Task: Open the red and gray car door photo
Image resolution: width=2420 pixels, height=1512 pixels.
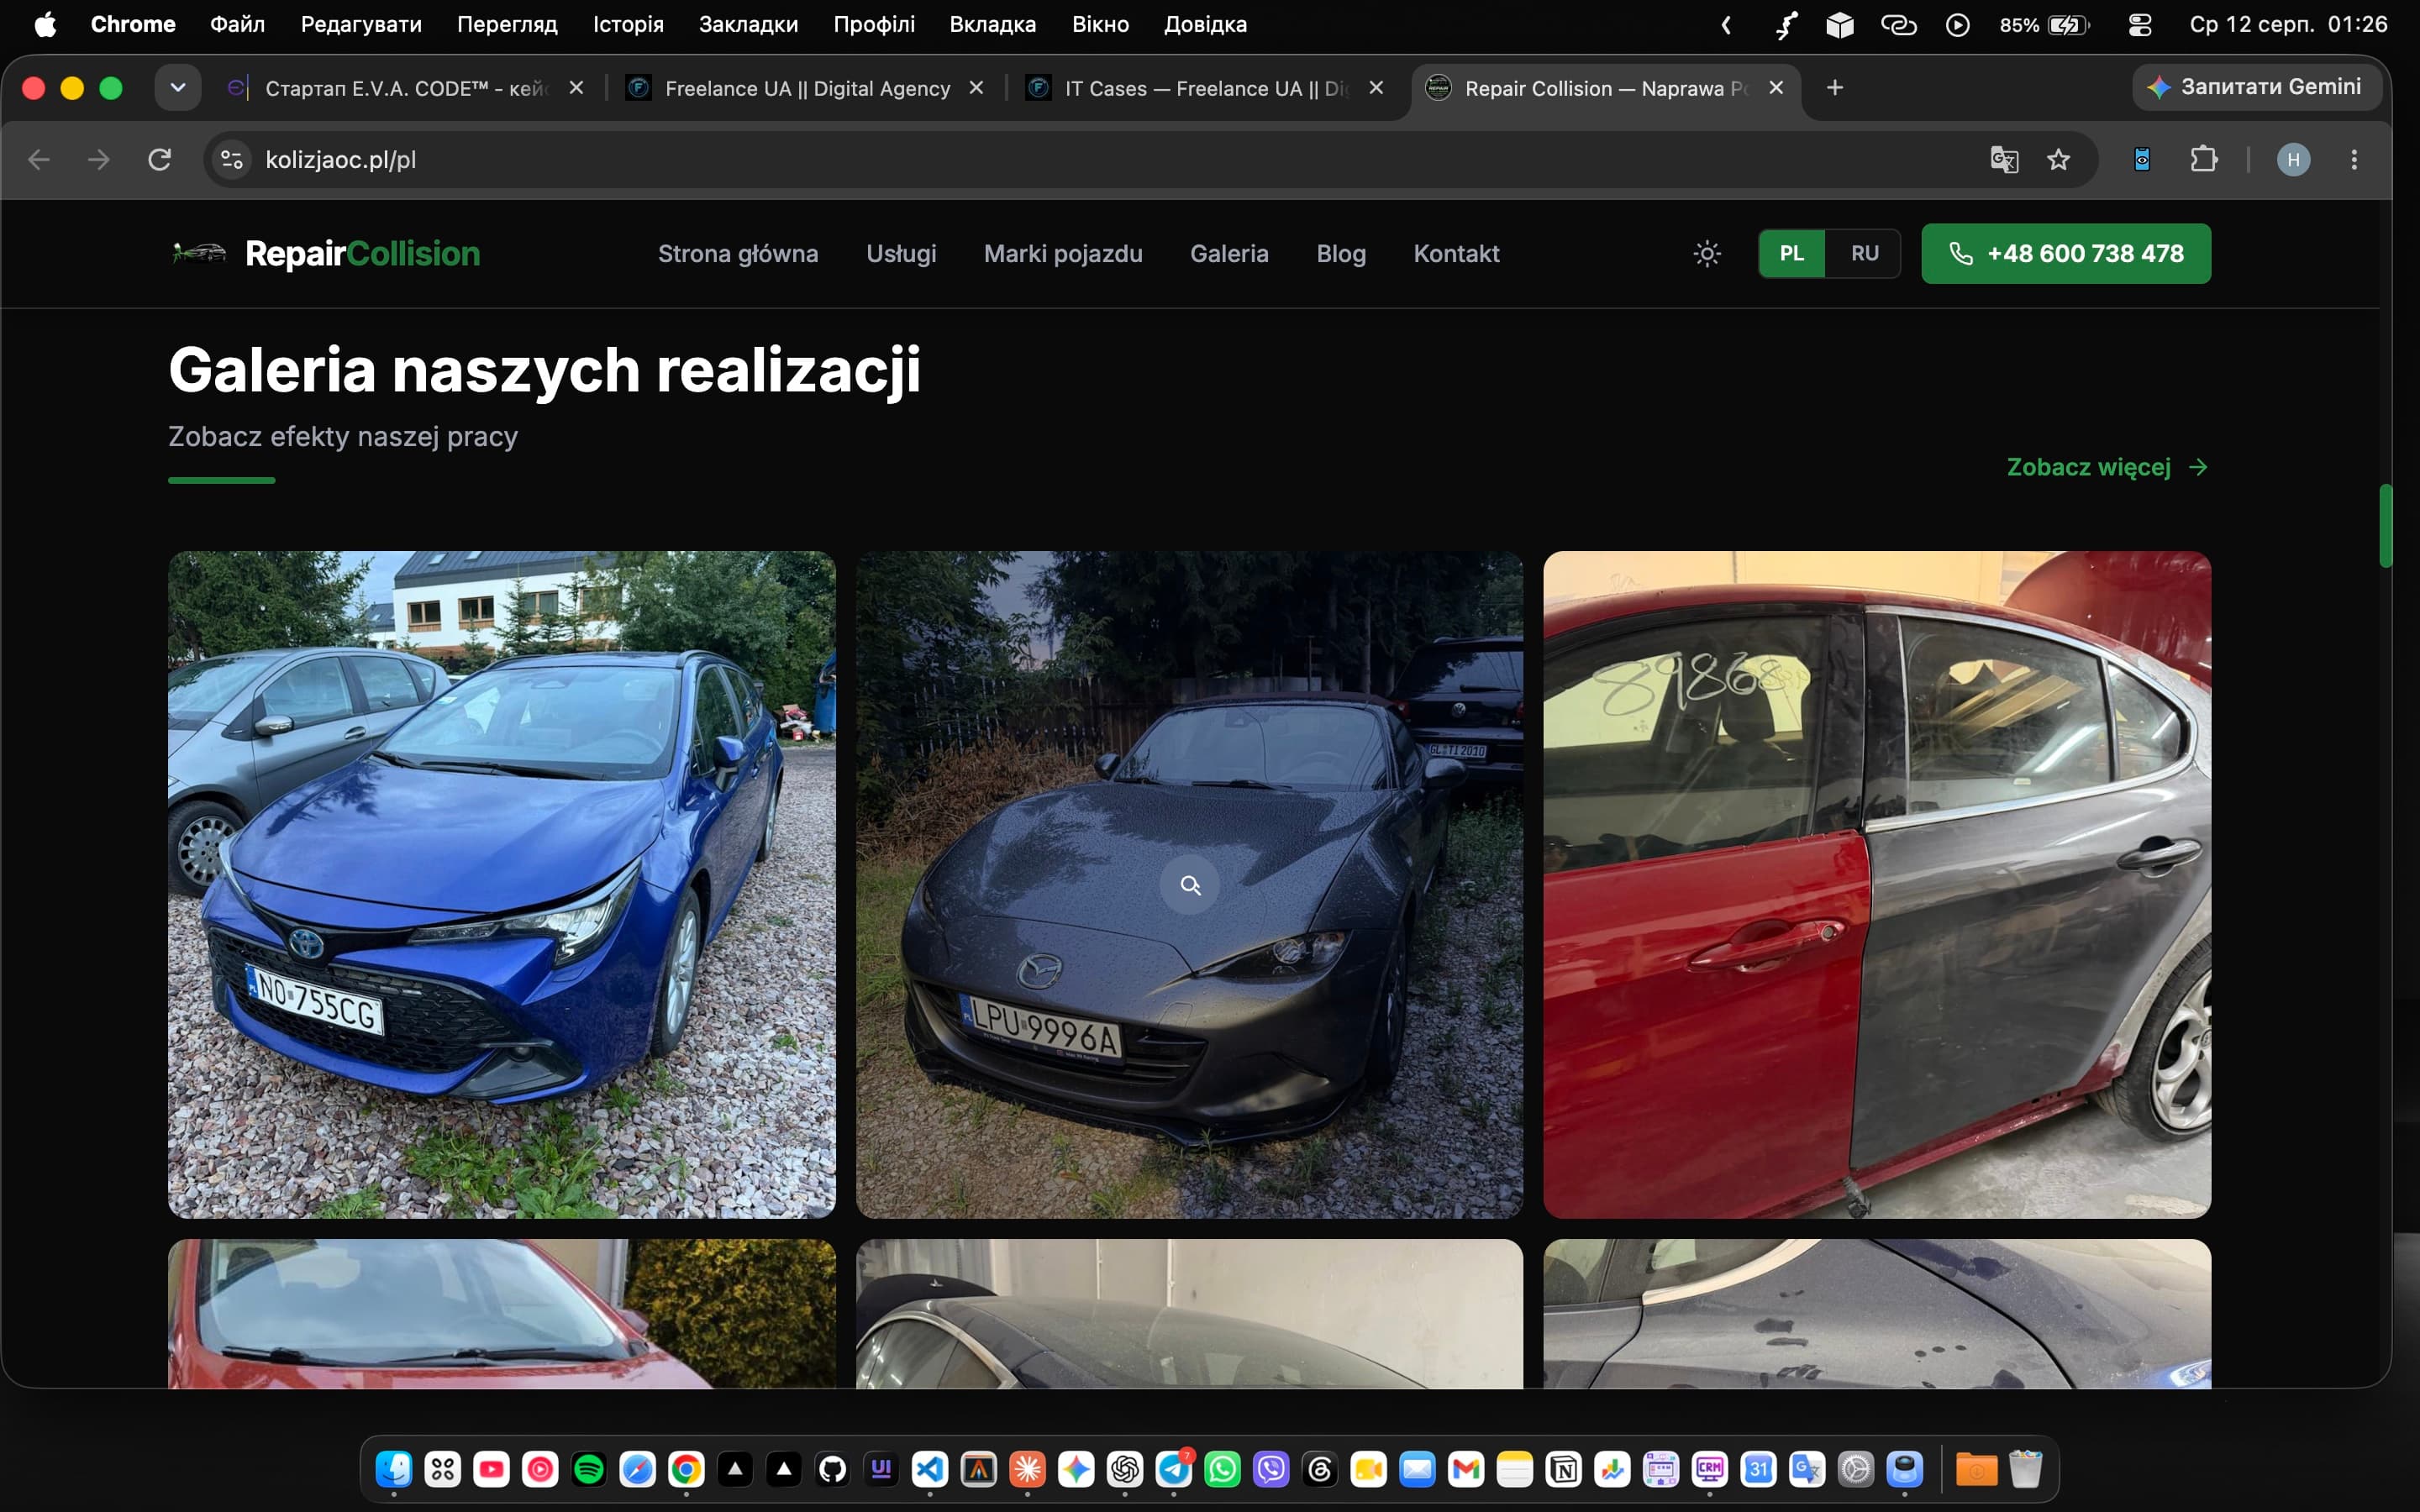Action: [x=1877, y=884]
